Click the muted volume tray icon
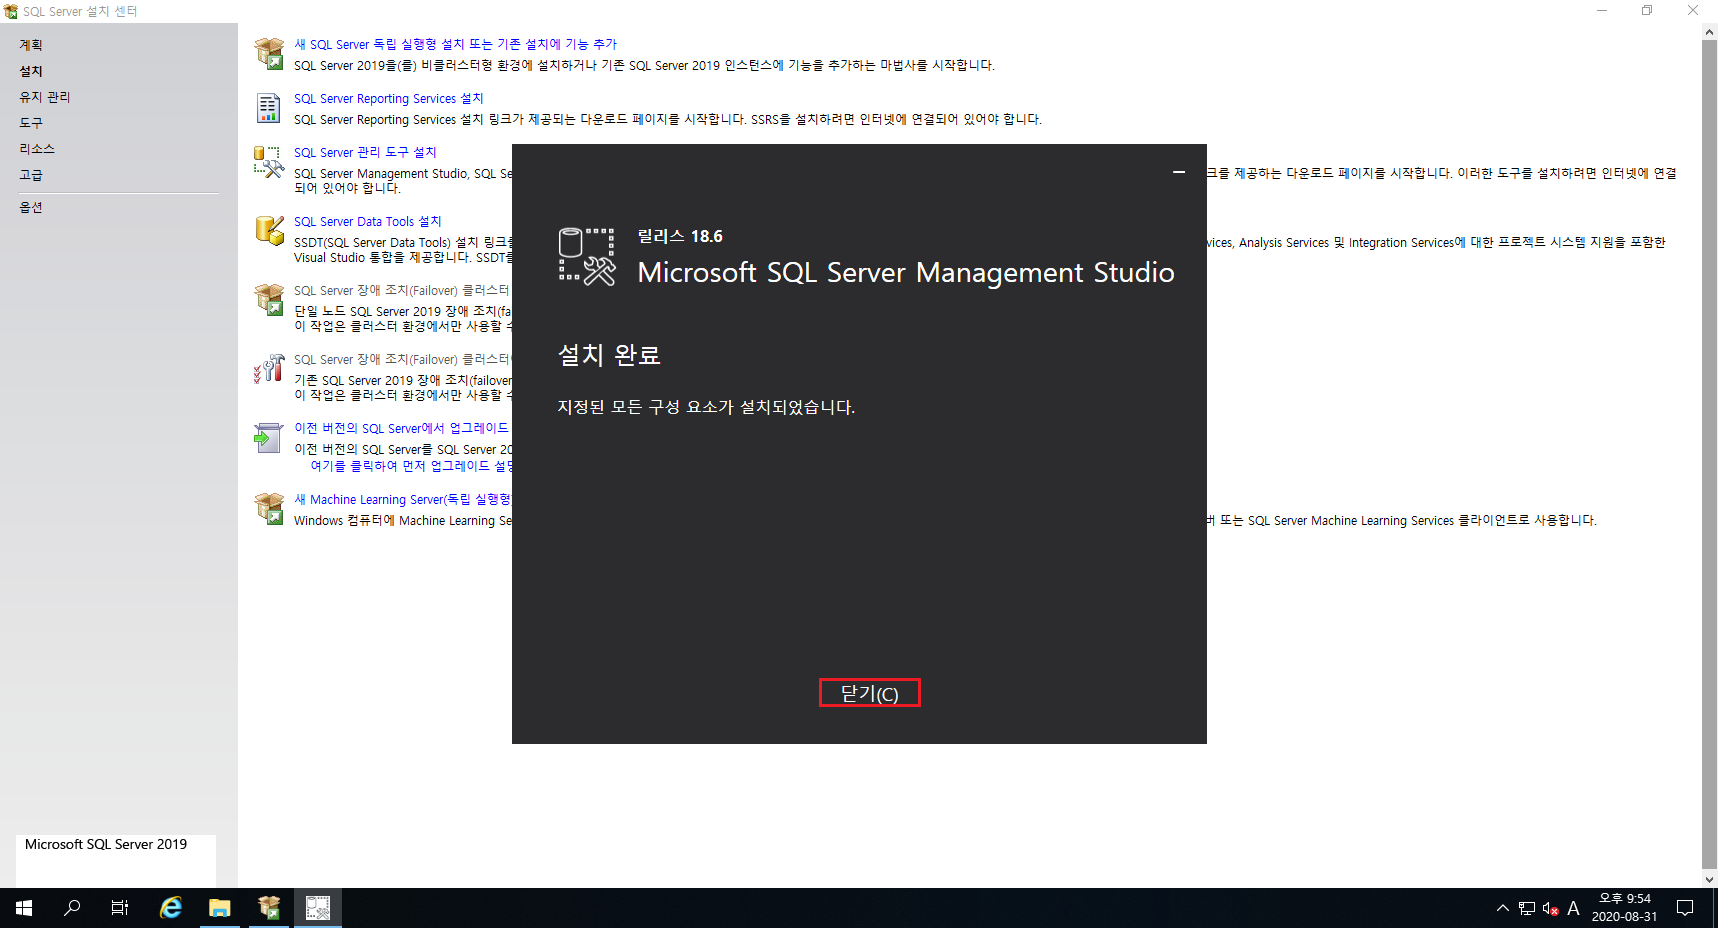Image resolution: width=1718 pixels, height=928 pixels. [x=1550, y=908]
